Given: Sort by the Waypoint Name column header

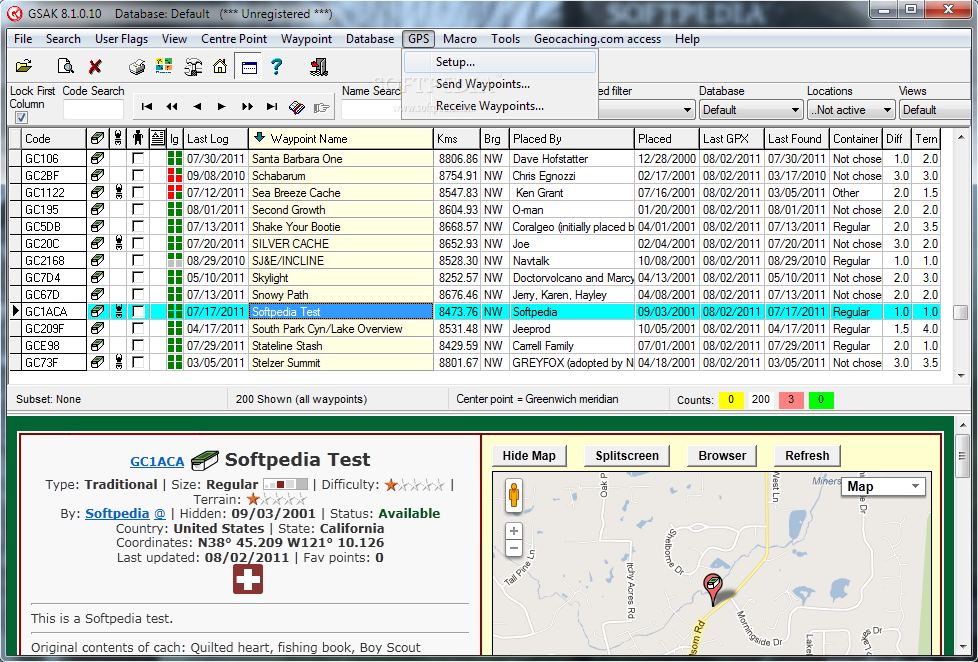Looking at the screenshot, I should (x=341, y=139).
